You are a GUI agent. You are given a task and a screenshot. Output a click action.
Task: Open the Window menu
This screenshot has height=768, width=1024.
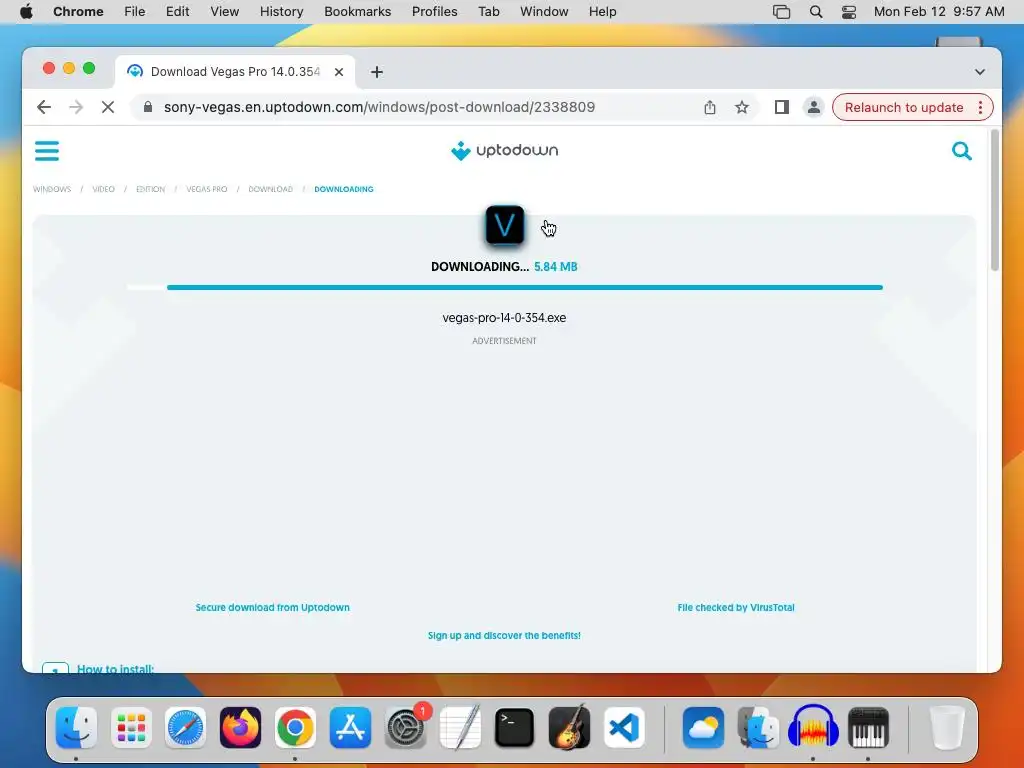(544, 12)
